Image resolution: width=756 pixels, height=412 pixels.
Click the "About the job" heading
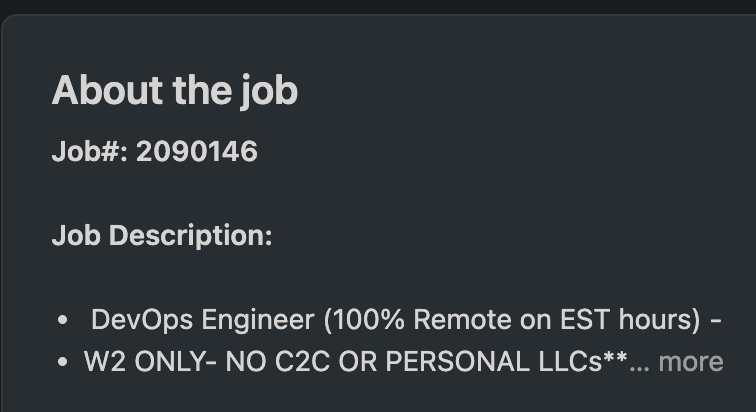tap(174, 91)
